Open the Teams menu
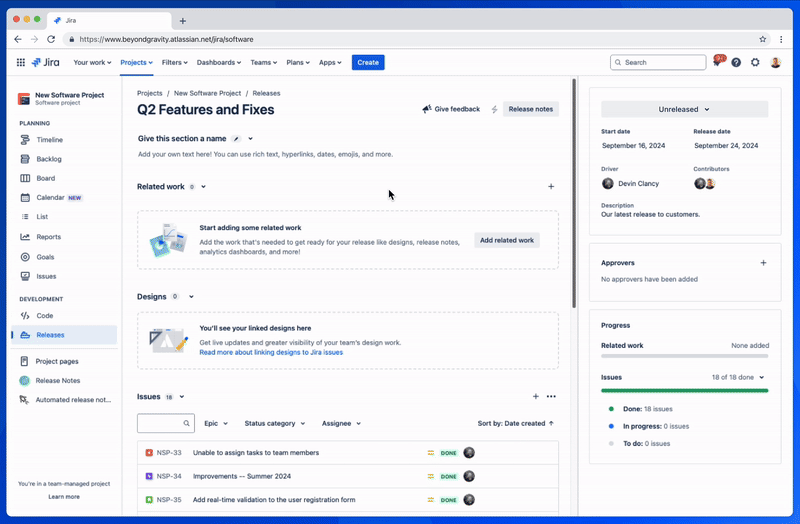The height and width of the screenshot is (524, 800). point(263,62)
